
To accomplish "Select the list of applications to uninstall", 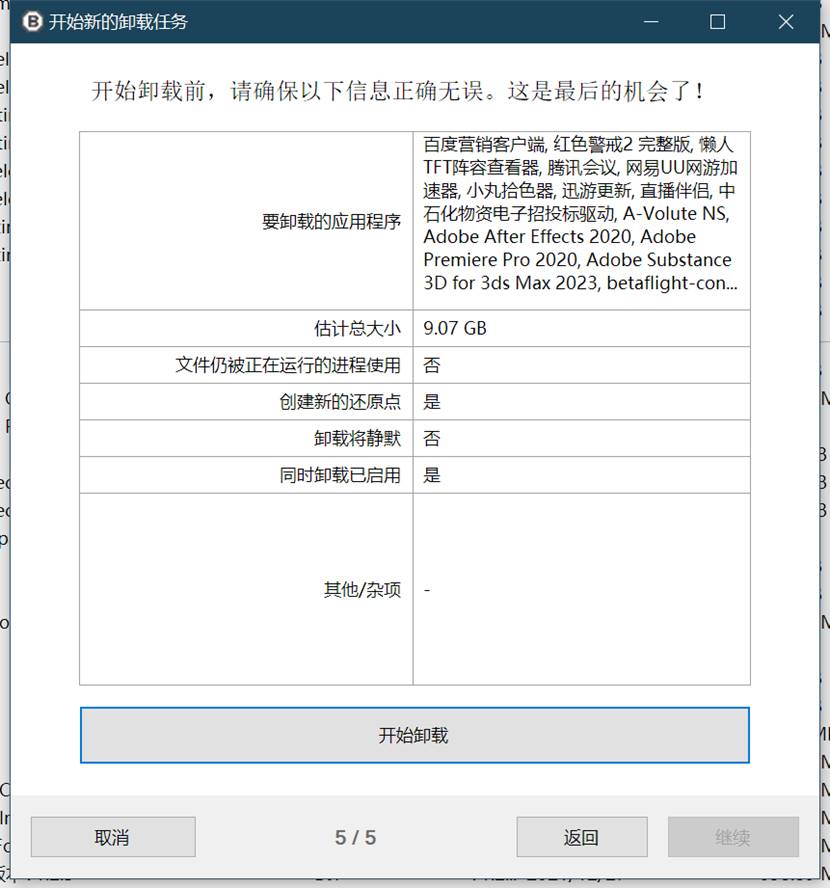I will (x=580, y=214).
